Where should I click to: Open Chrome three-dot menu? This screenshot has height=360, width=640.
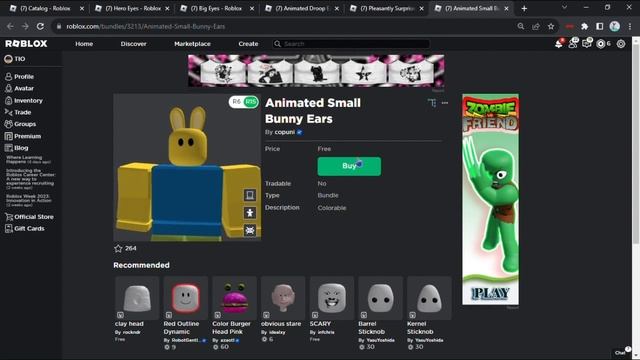tap(630, 26)
